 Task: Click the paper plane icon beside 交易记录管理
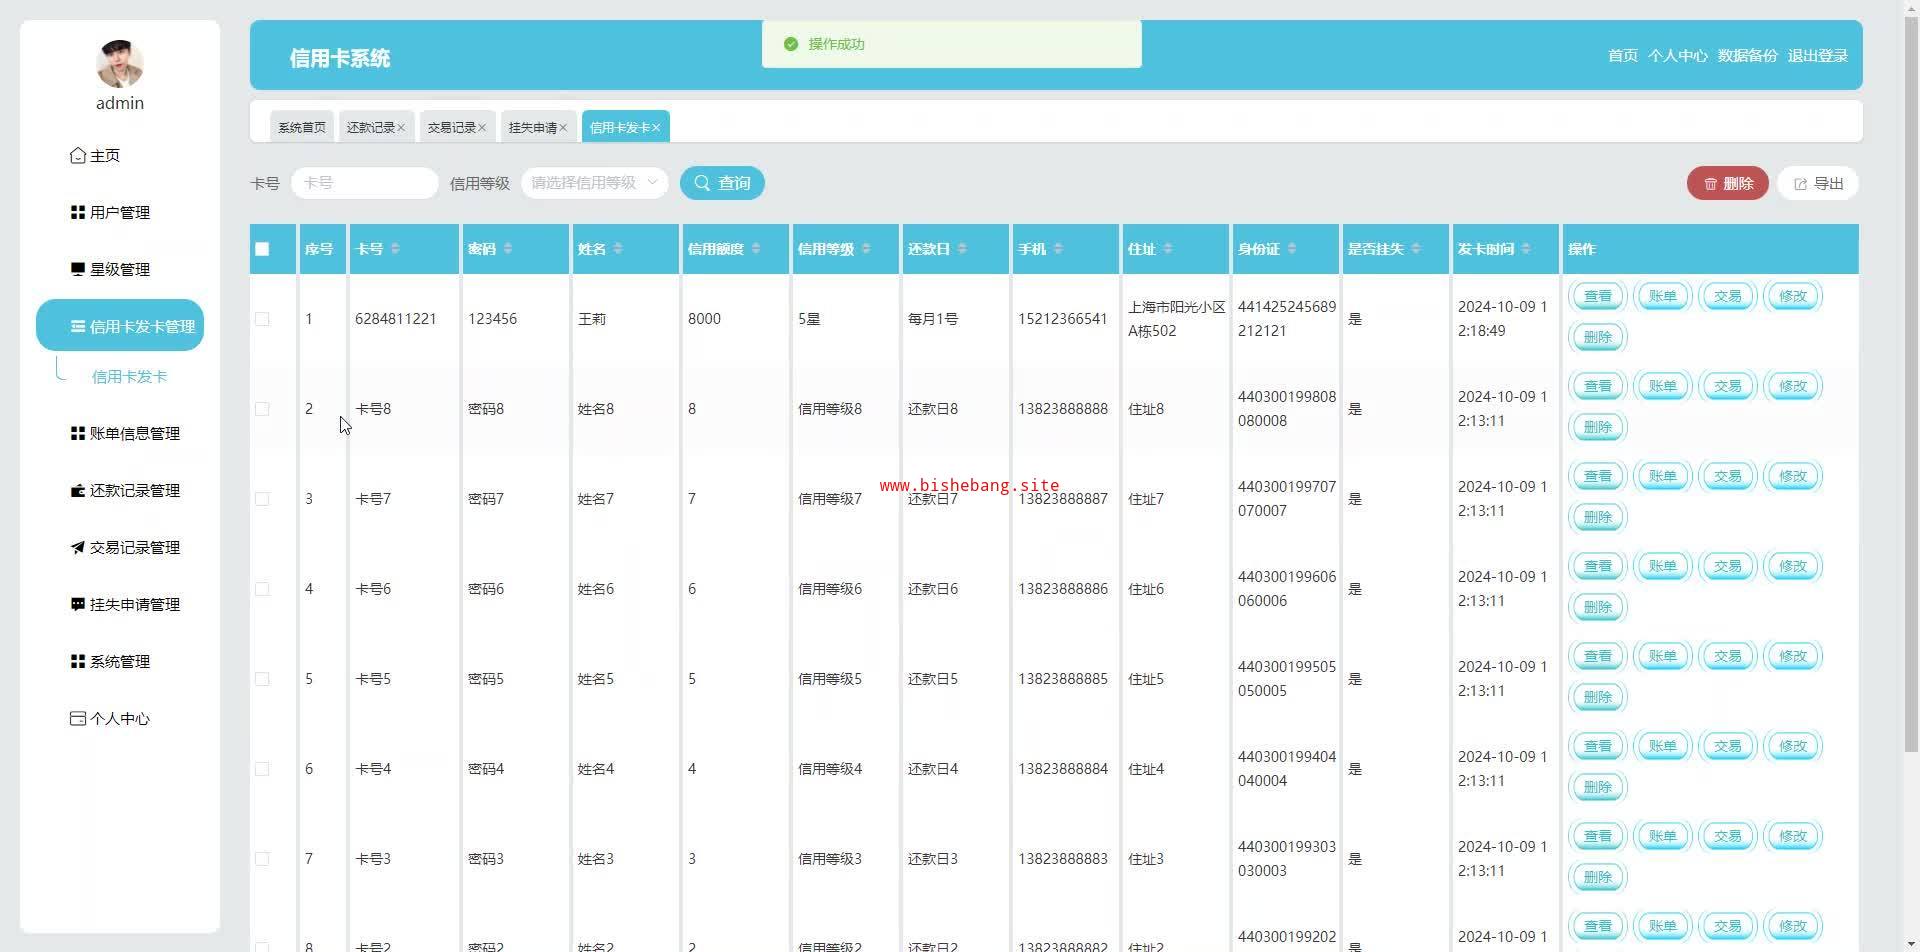coord(78,547)
